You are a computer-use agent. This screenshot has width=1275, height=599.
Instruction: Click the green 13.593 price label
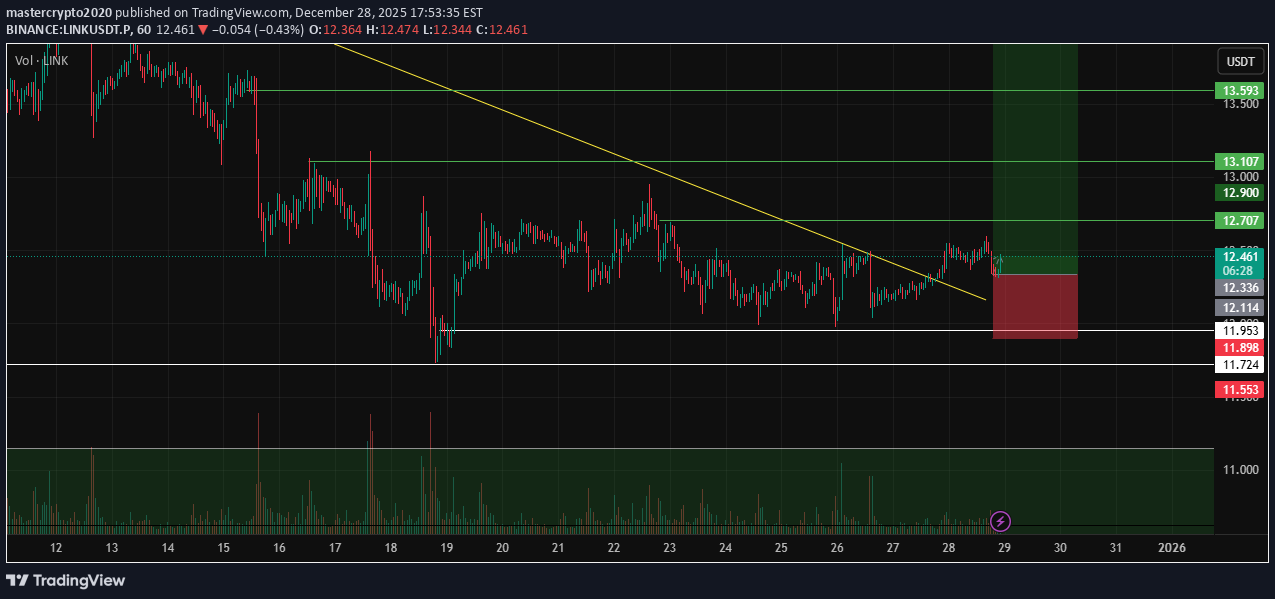click(1239, 91)
